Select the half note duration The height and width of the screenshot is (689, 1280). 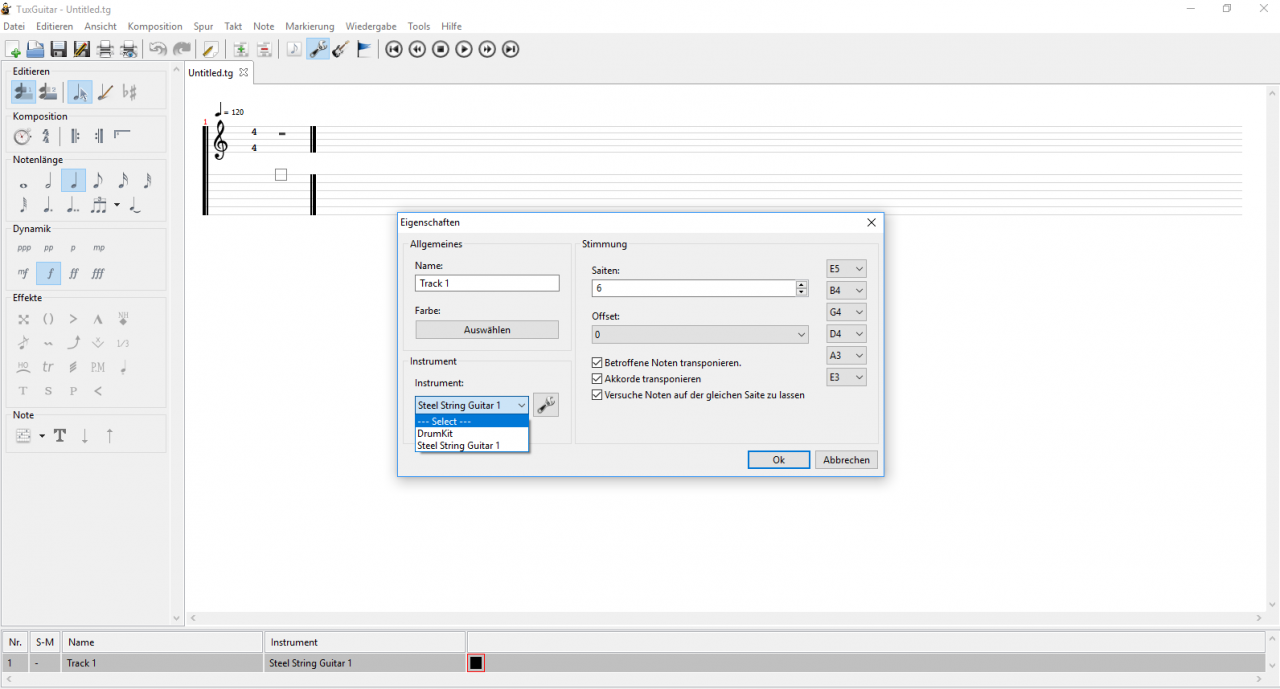pos(48,181)
